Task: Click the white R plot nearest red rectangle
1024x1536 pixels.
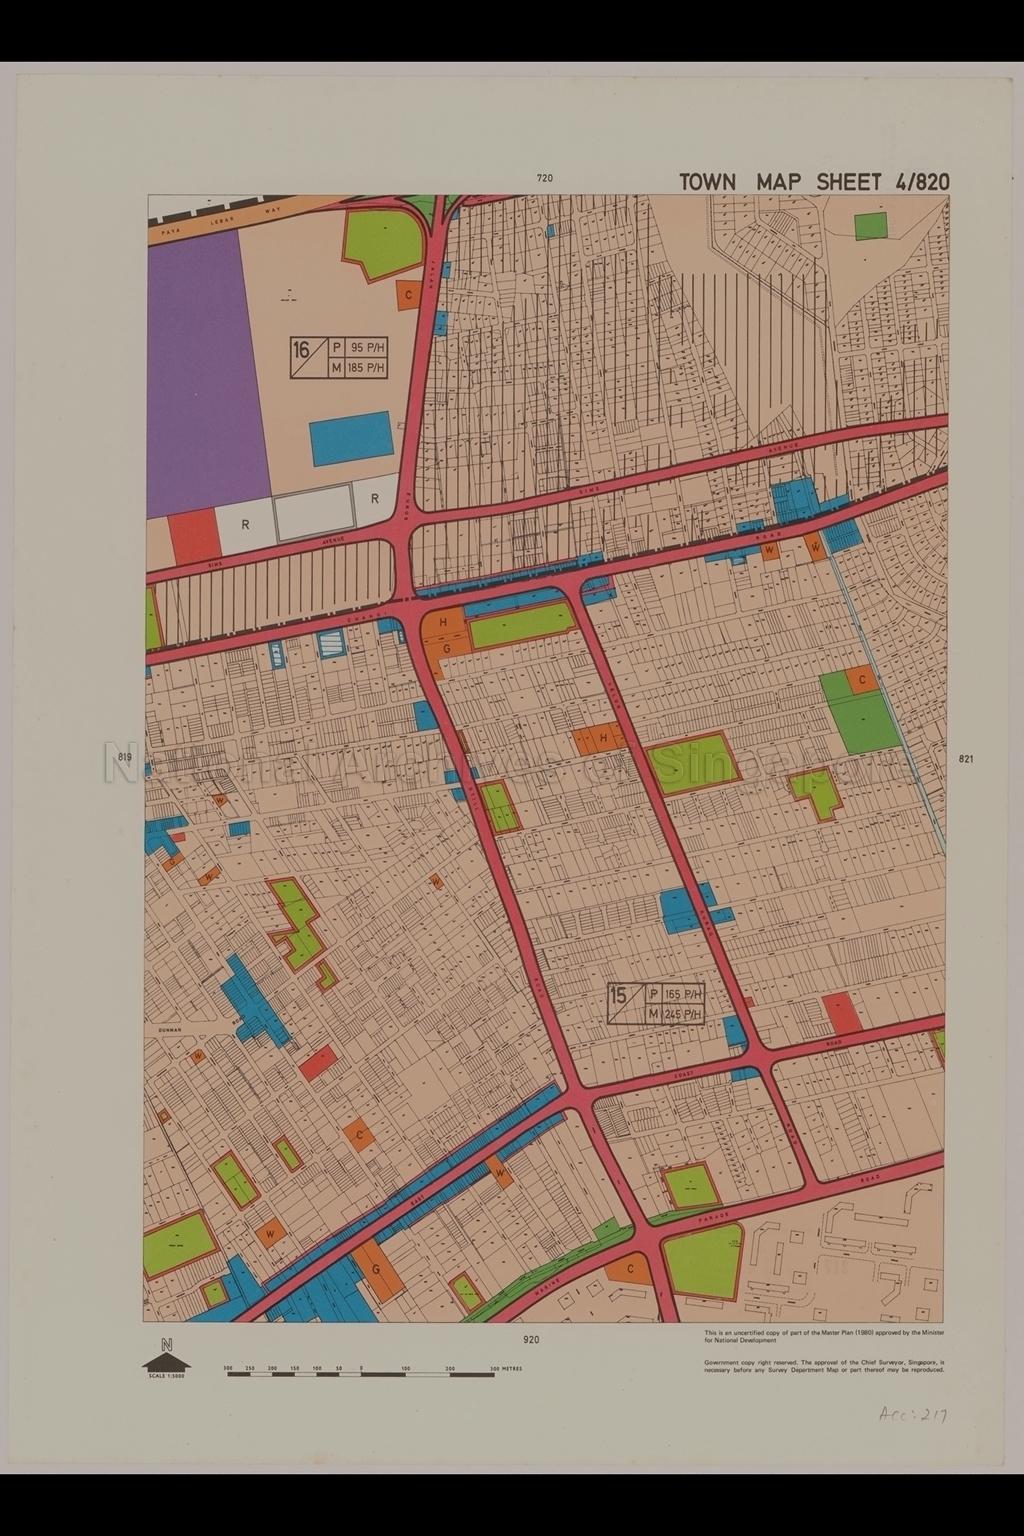Action: 245,525
